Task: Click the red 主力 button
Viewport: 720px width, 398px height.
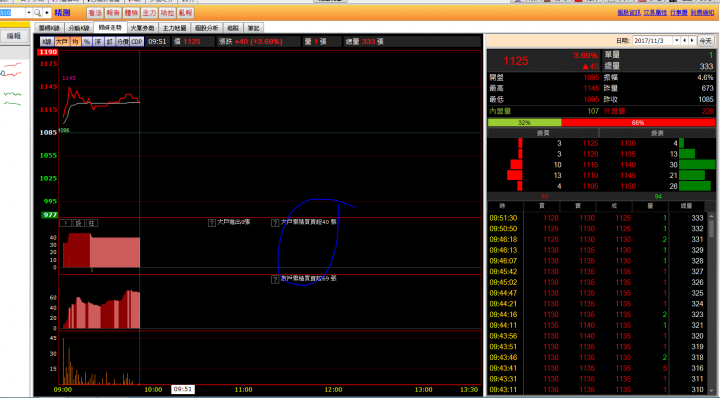Action: (149, 13)
